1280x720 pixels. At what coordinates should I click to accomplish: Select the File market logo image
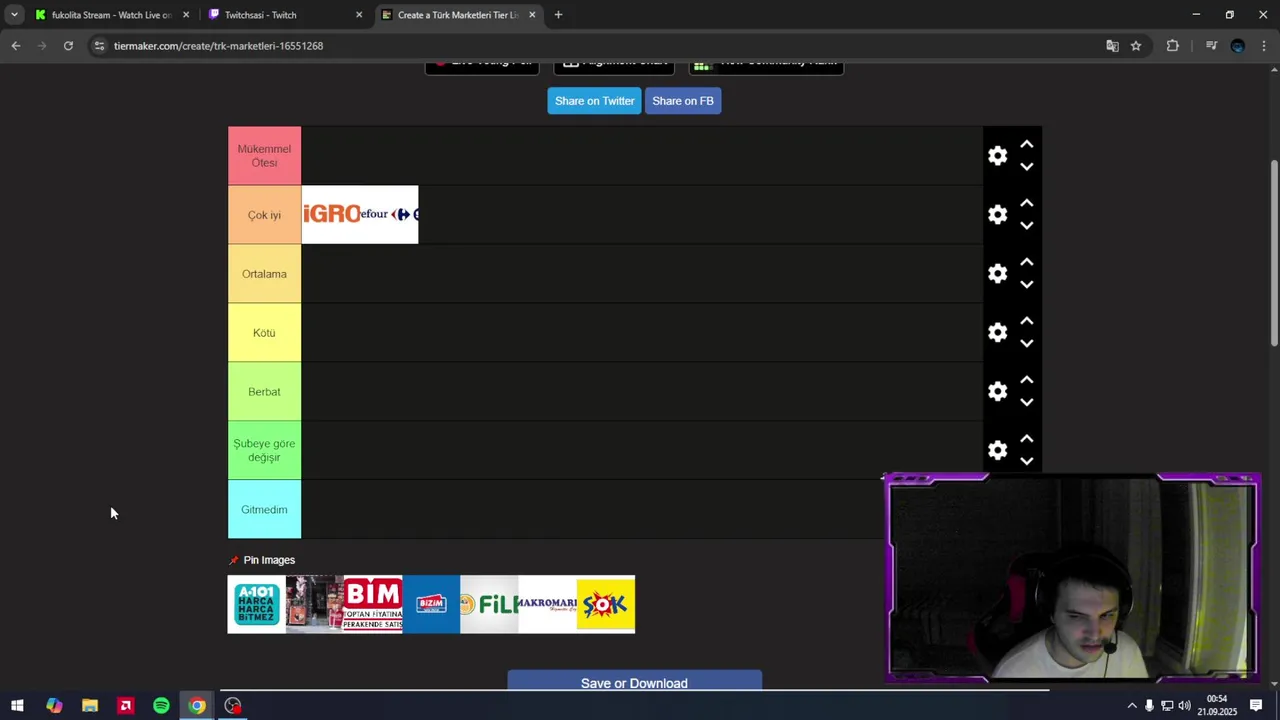(x=489, y=604)
